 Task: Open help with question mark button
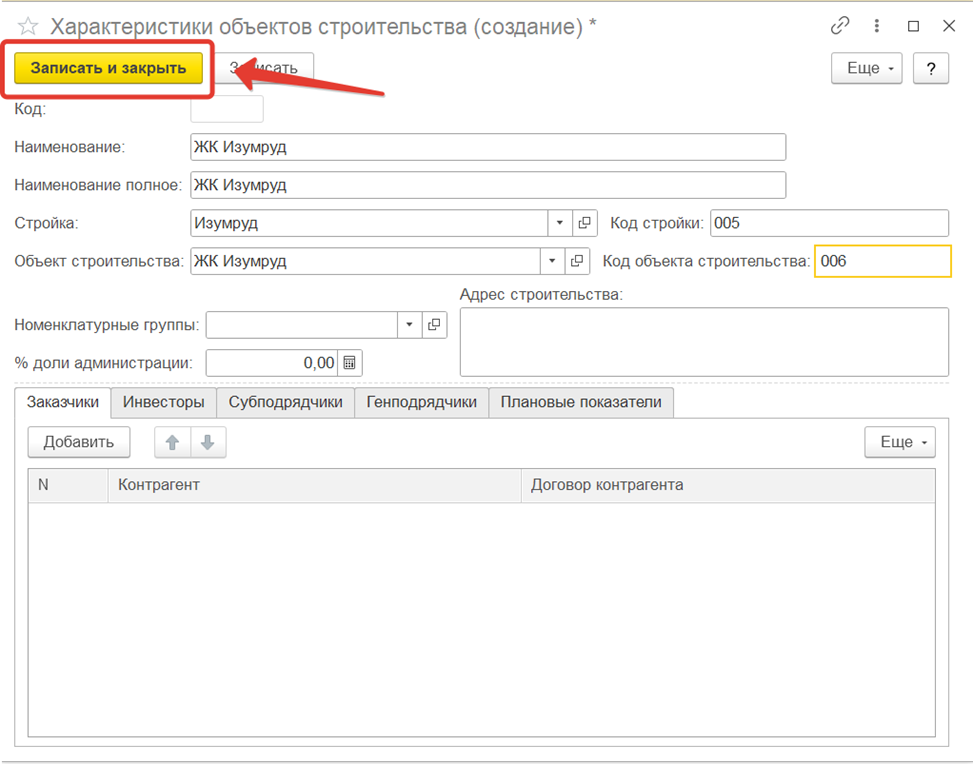930,68
